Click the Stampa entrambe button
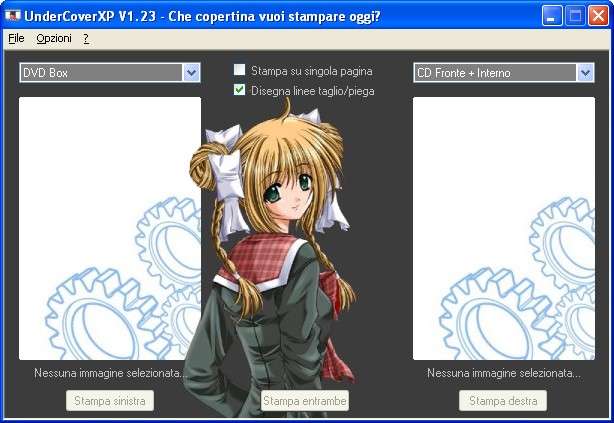The width and height of the screenshot is (614, 423). pos(305,401)
